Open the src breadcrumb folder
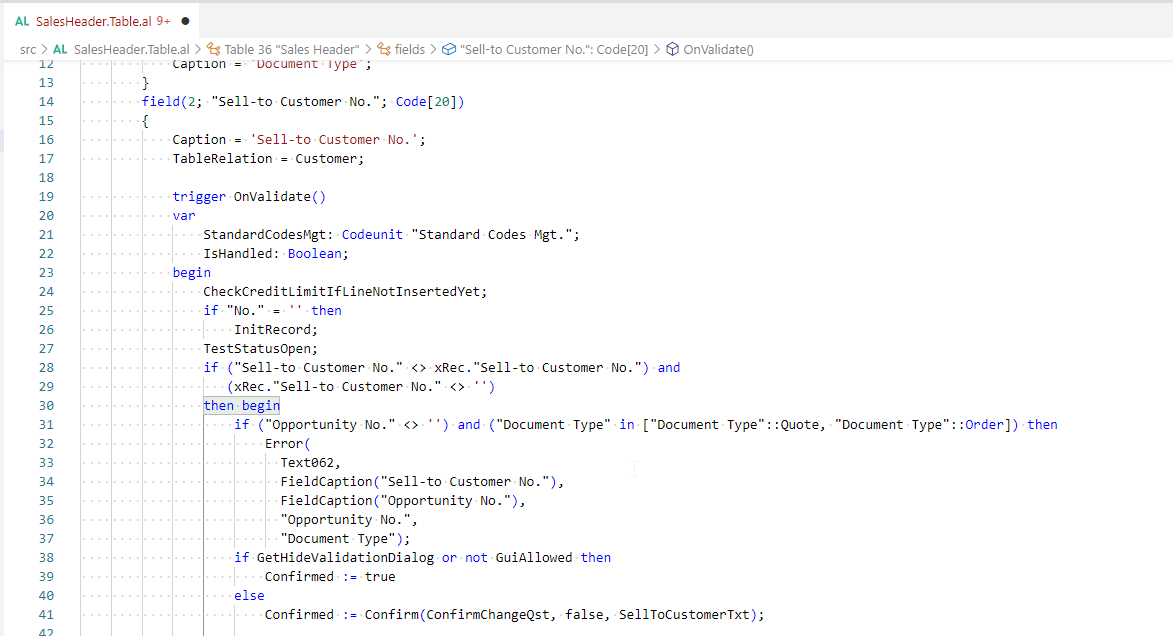Screen dimensions: 1173x636 [x=28, y=49]
